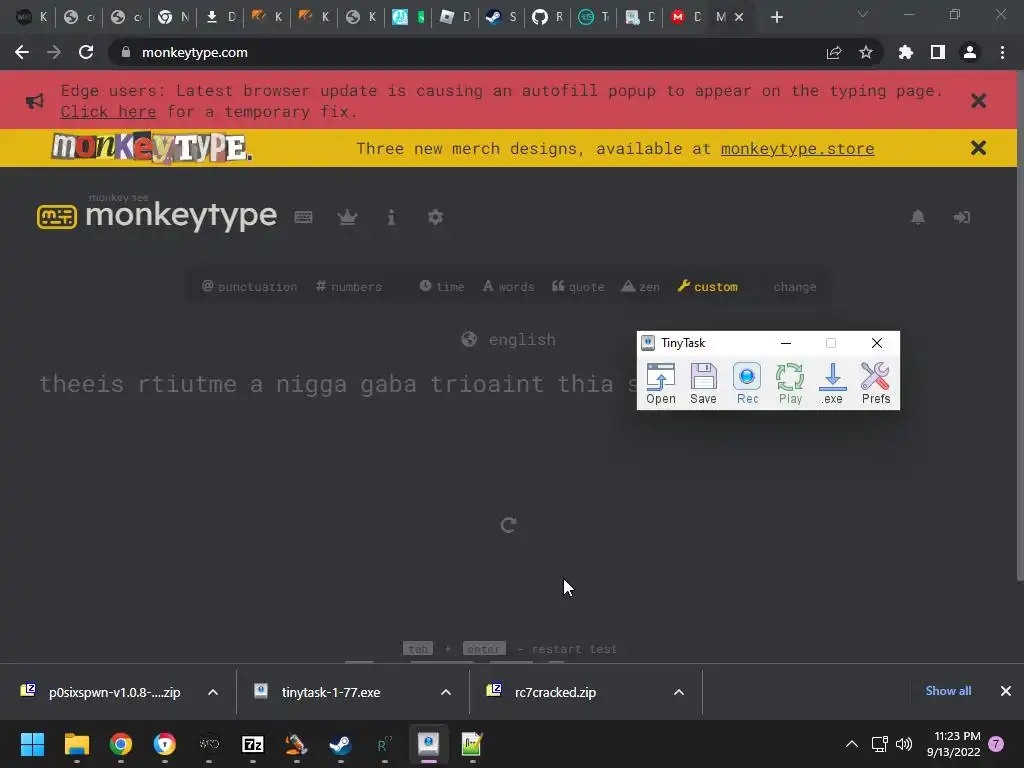The width and height of the screenshot is (1024, 768).
Task: Compile macro to .exe in TinyTask
Action: point(832,383)
